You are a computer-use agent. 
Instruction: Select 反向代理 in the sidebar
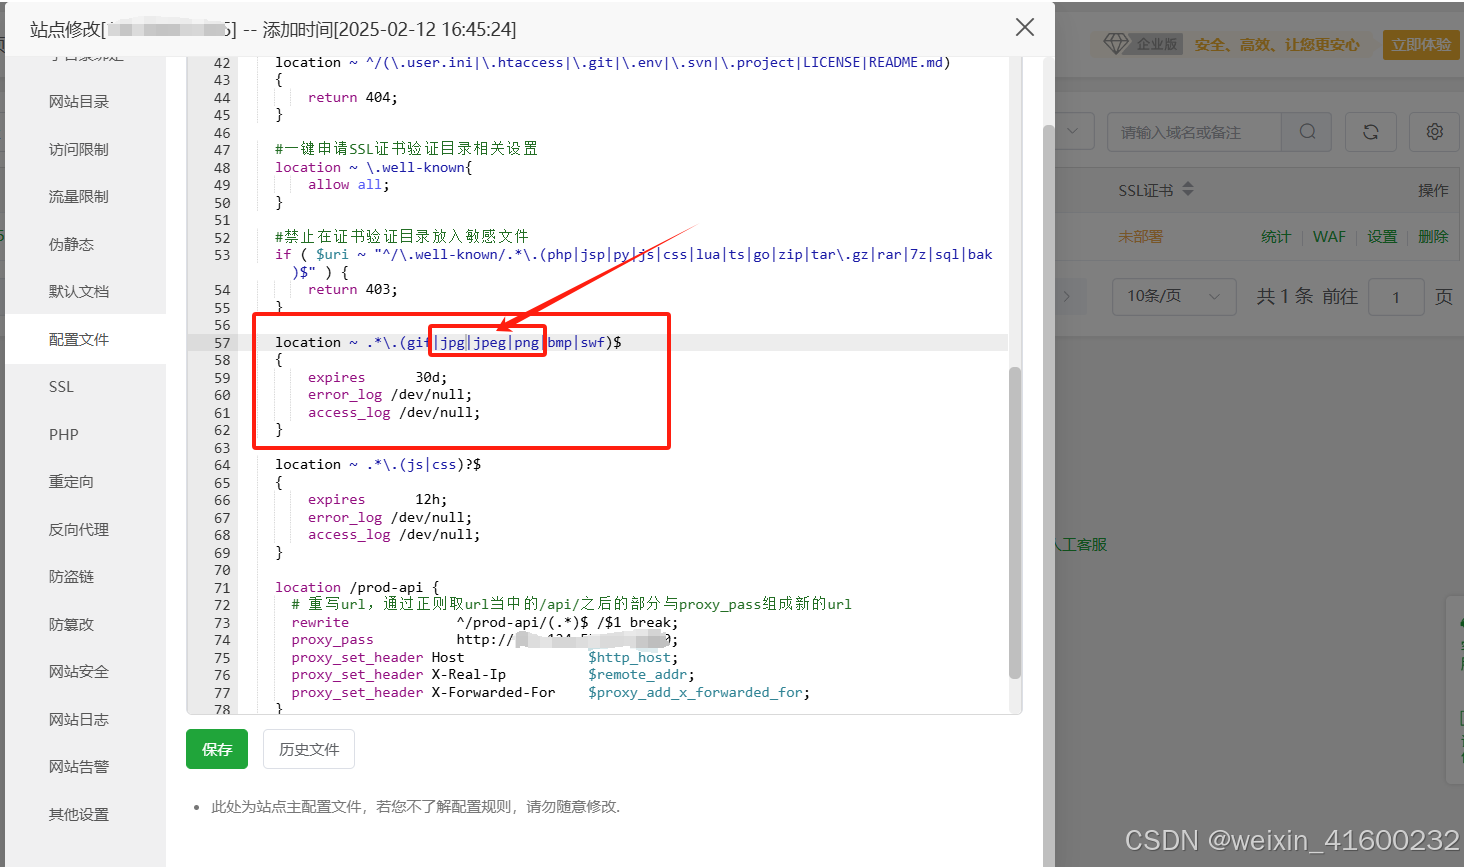(79, 529)
